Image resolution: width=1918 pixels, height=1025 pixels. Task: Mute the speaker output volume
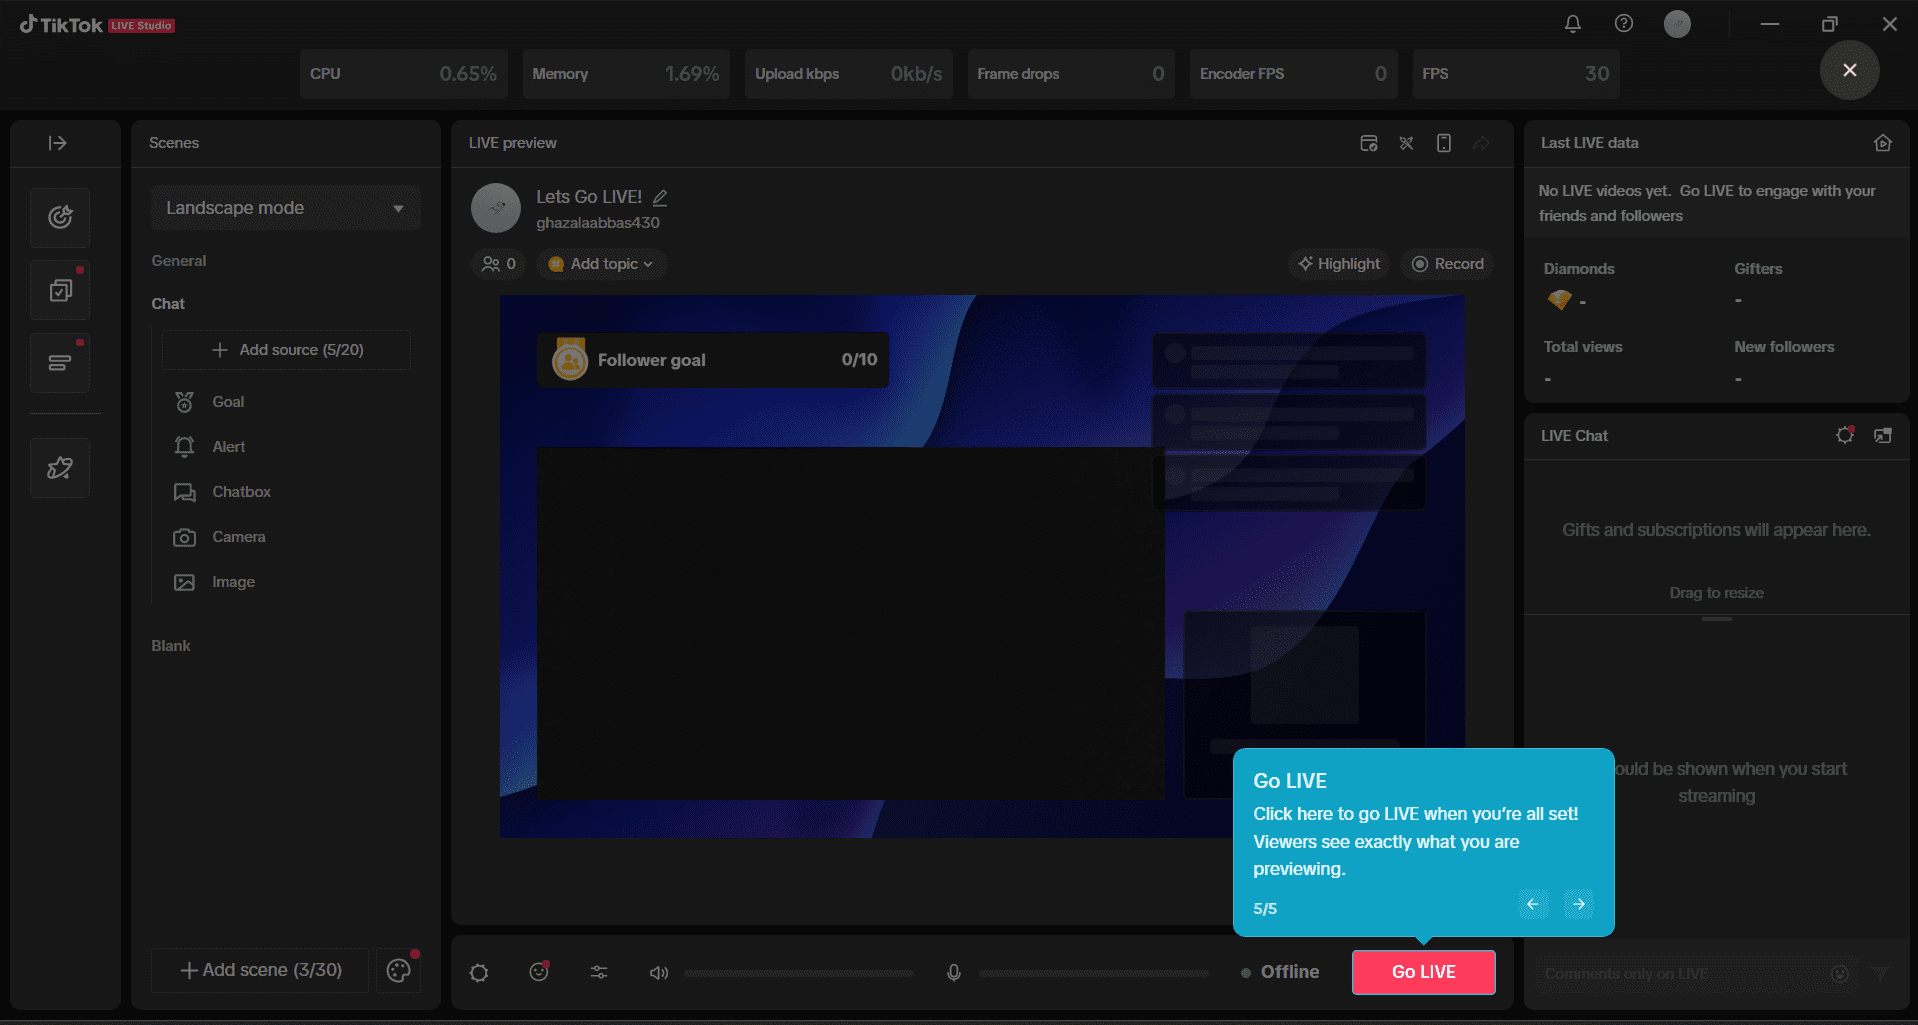coord(658,972)
